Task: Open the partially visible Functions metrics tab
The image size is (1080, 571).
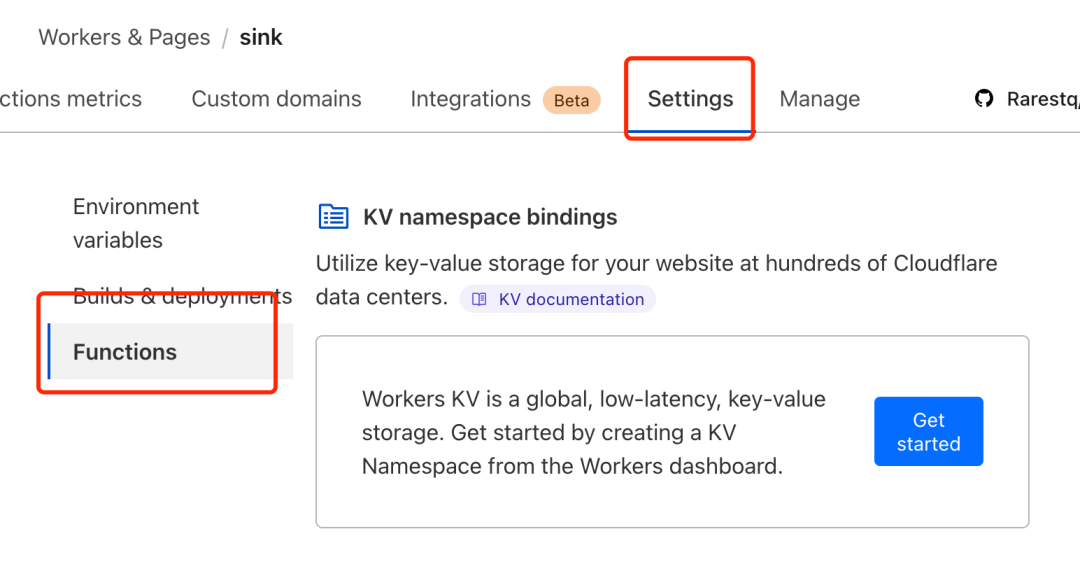Action: point(71,99)
